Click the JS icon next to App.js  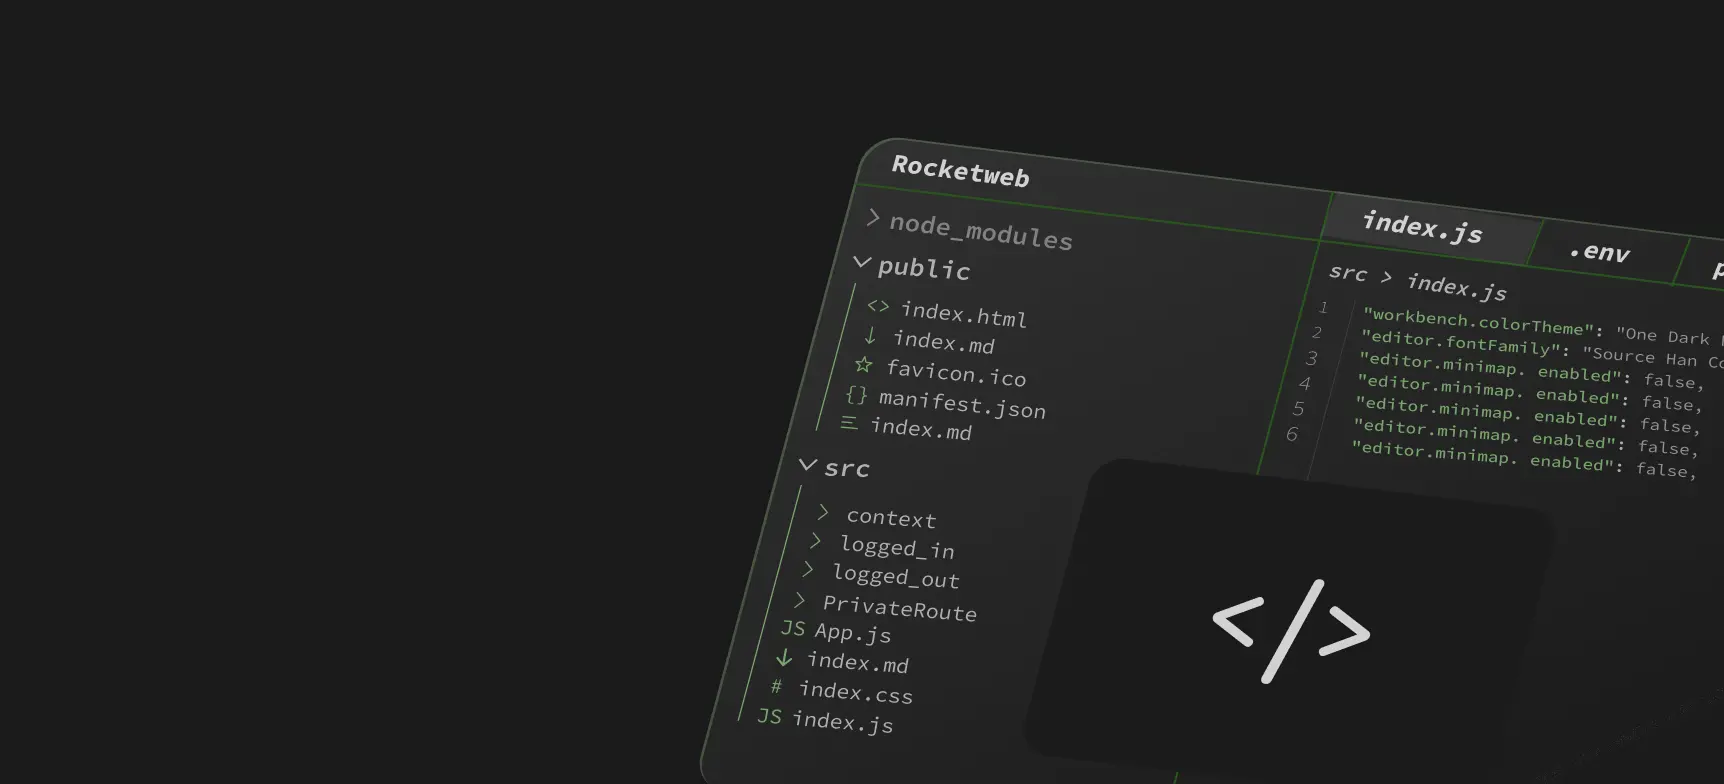pos(793,628)
